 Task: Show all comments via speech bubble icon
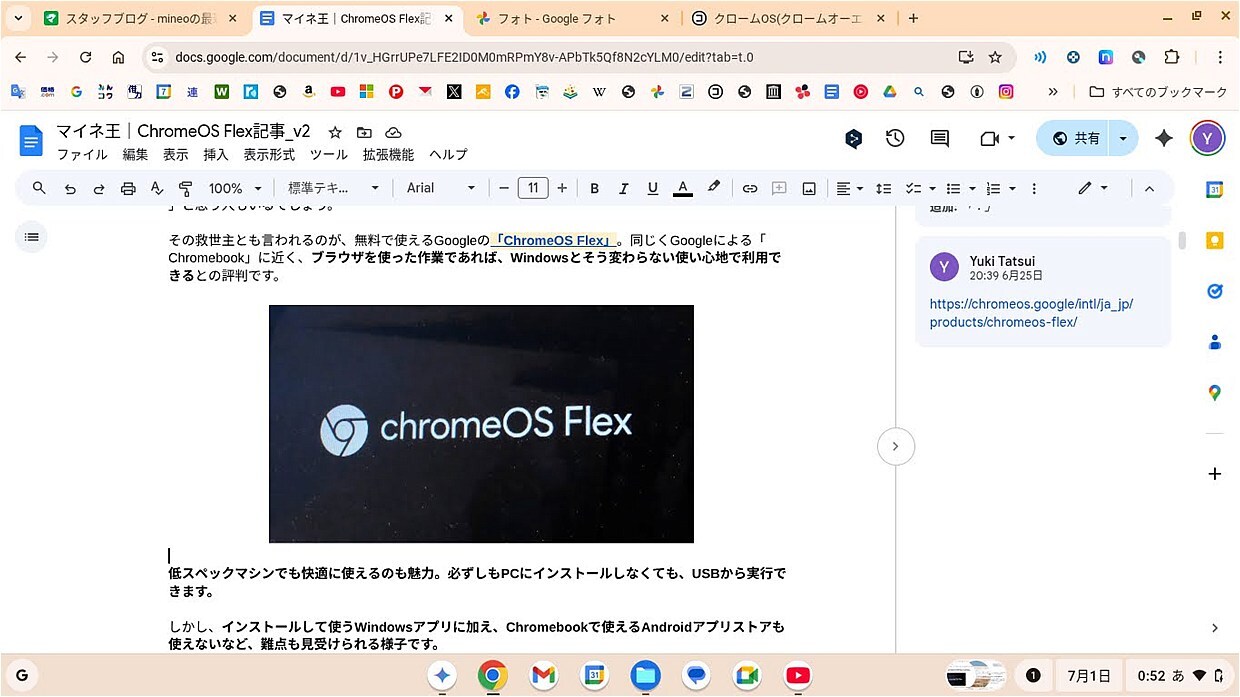click(x=940, y=139)
